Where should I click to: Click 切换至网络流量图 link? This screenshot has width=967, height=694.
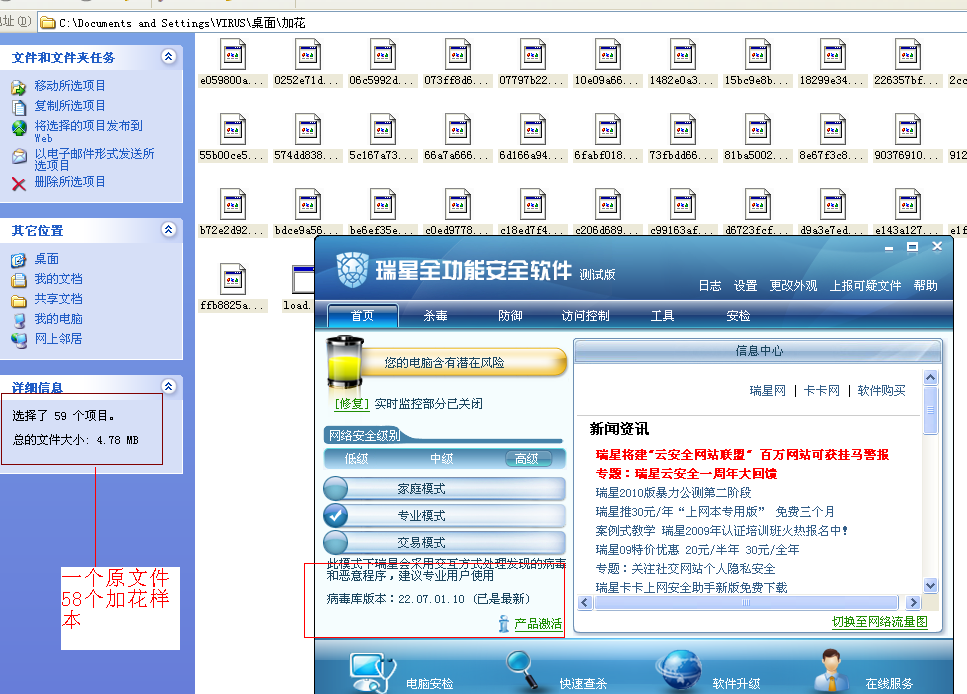(879, 622)
